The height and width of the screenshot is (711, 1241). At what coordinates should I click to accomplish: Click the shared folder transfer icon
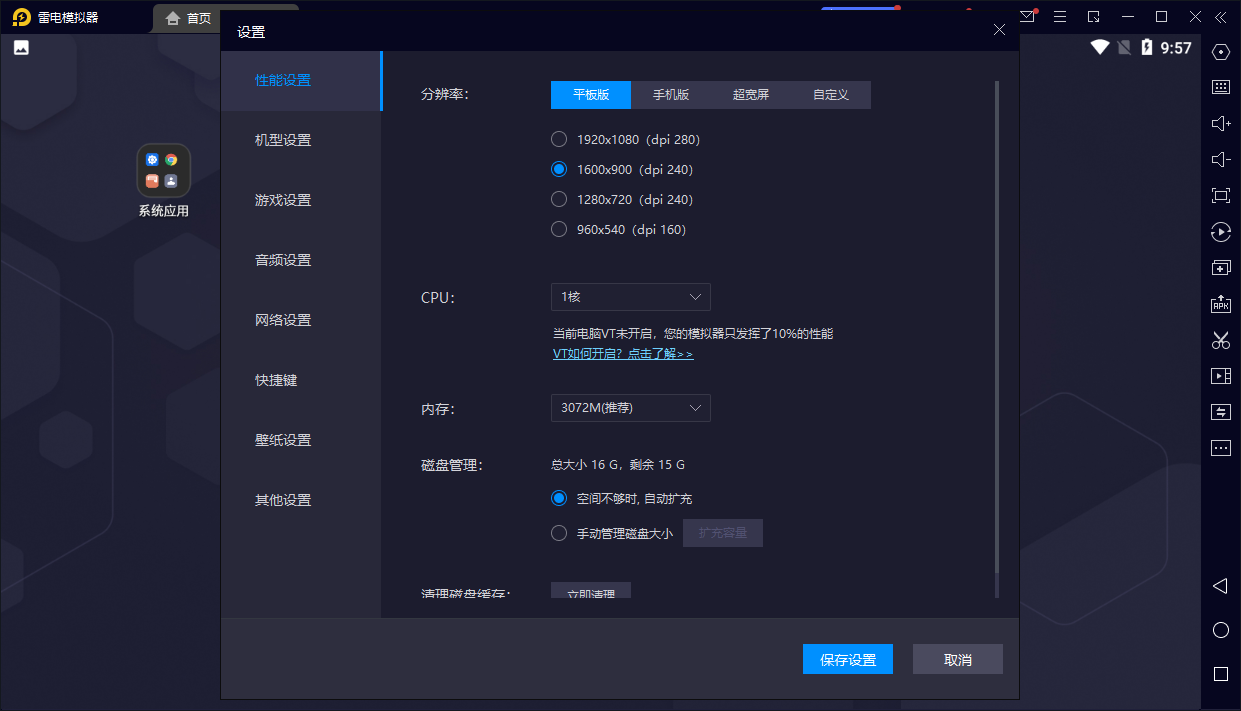coord(1220,412)
